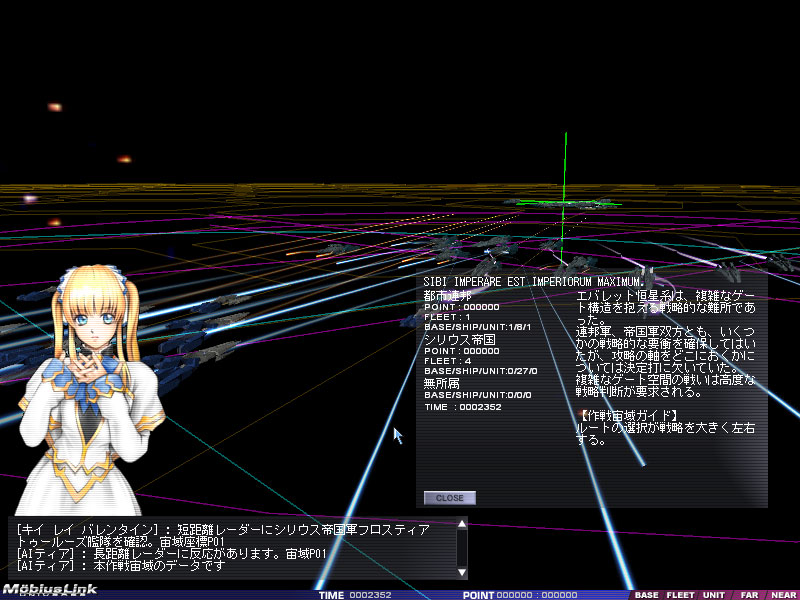Switch to the BASE view tab
Viewport: 800px width, 600px height.
tap(646, 595)
